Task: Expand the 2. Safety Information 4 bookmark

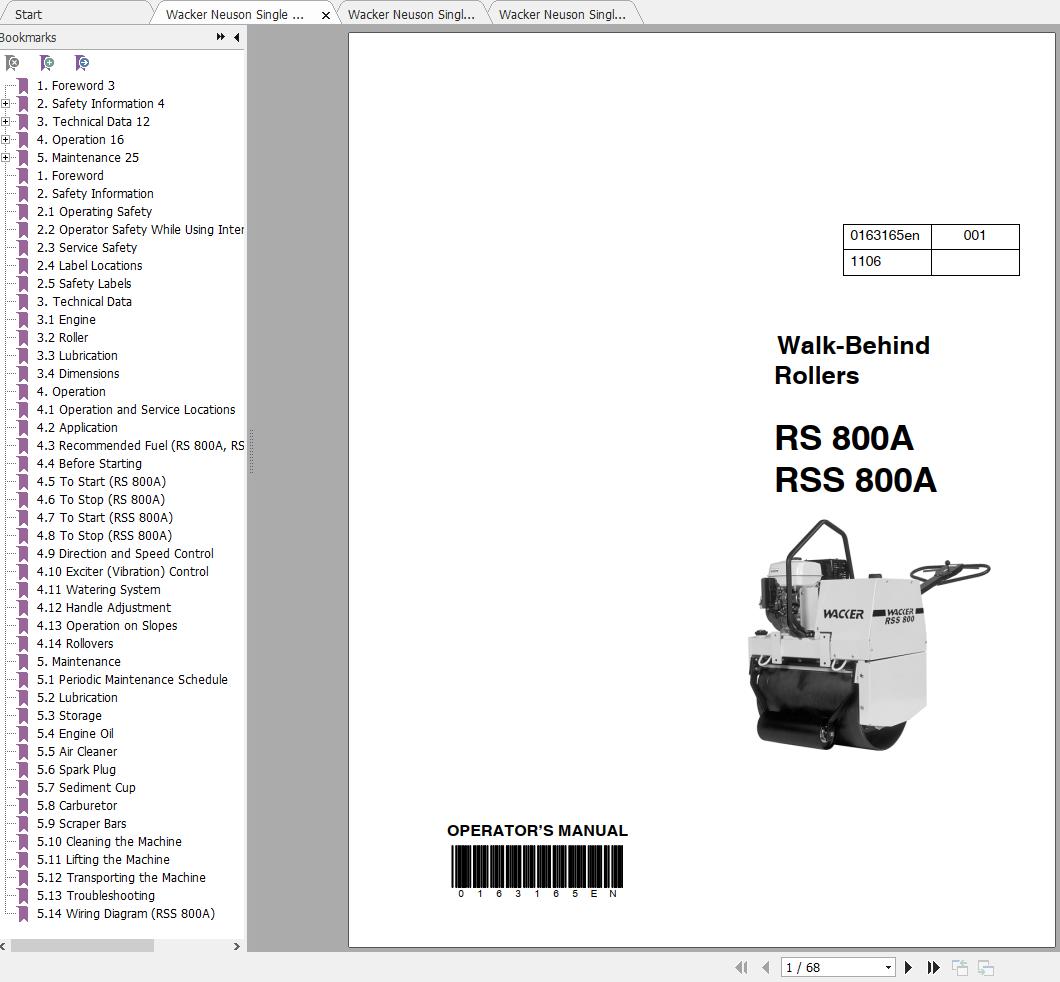Action: tap(5, 103)
